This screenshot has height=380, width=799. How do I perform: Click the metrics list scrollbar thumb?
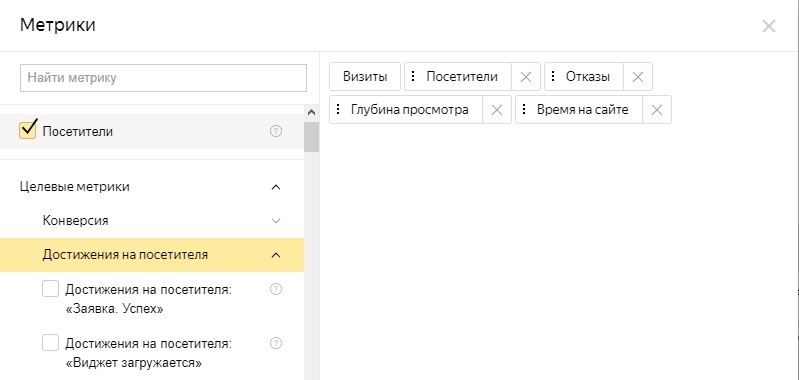[311, 137]
